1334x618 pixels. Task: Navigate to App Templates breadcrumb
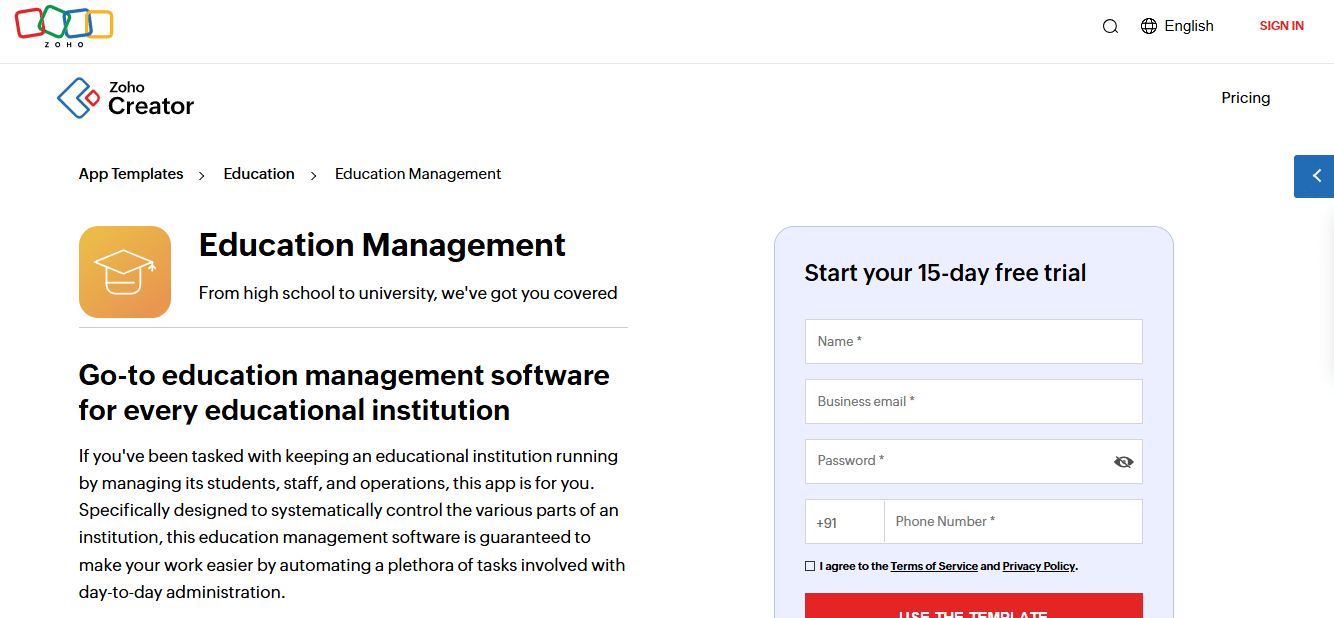pyautogui.click(x=130, y=173)
